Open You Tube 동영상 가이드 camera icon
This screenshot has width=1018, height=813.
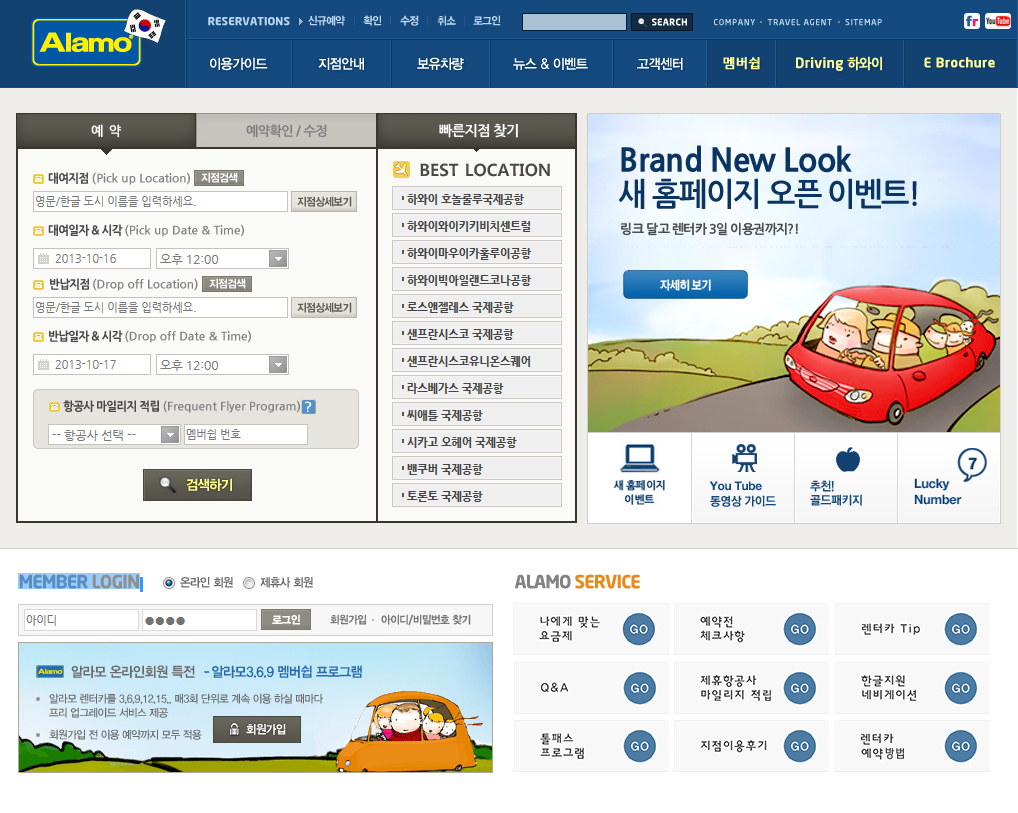[744, 458]
